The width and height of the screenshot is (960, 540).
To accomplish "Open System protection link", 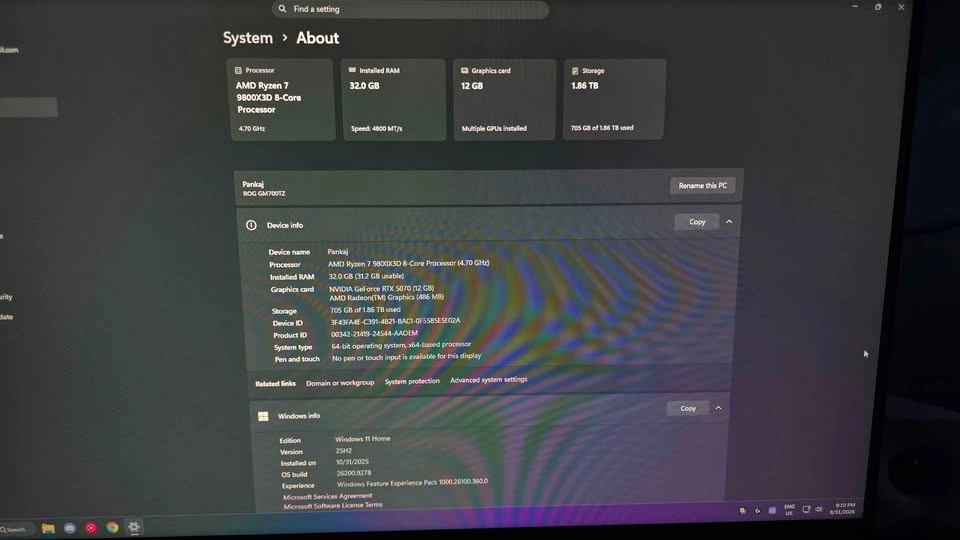I will tap(412, 381).
